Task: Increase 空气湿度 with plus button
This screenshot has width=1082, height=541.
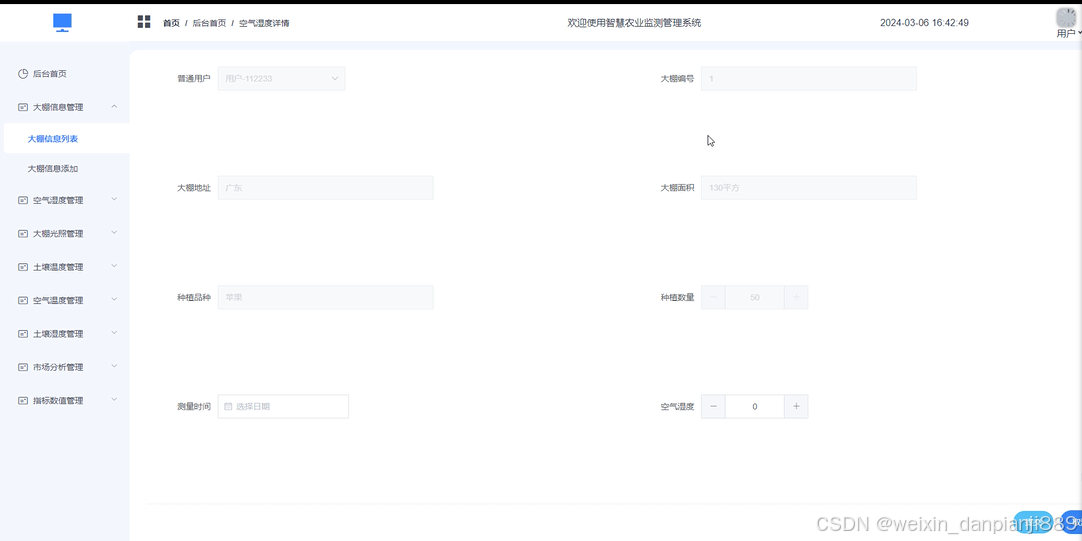Action: pos(796,406)
